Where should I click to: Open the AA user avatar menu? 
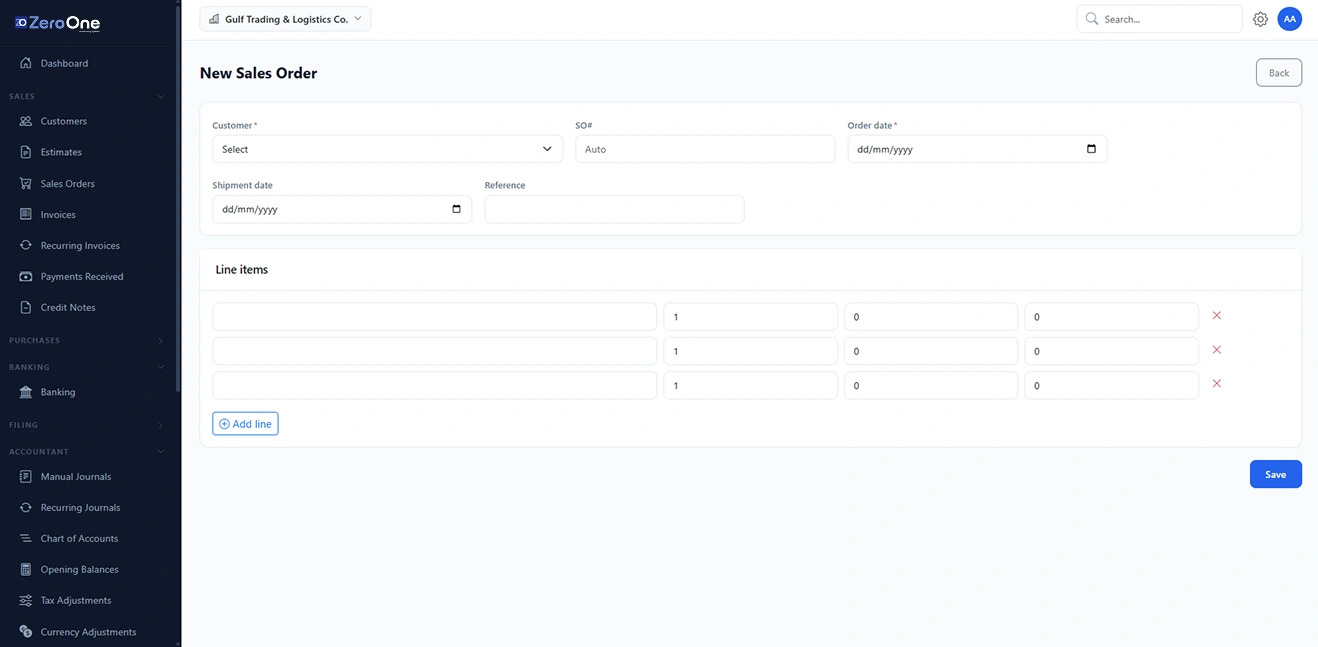pyautogui.click(x=1290, y=19)
